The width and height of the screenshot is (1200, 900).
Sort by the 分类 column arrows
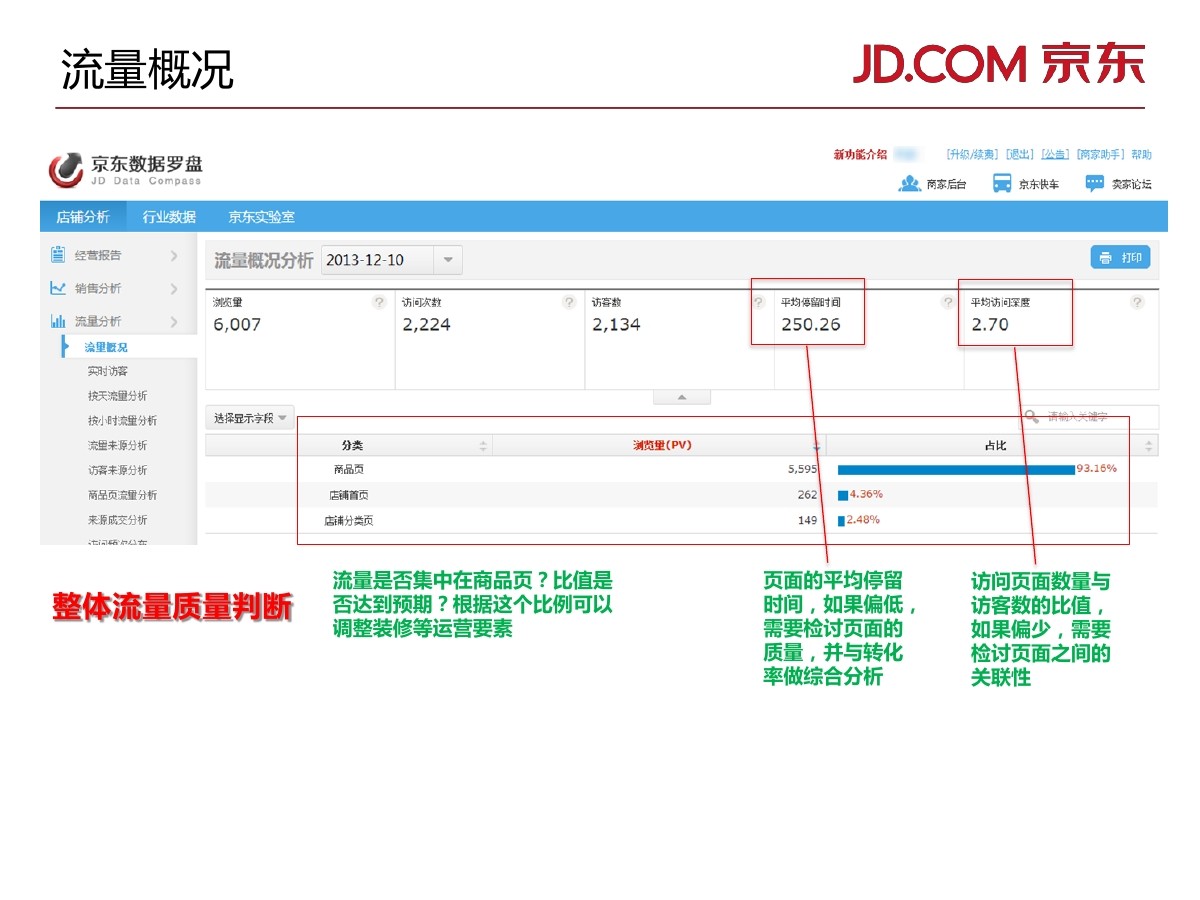tap(484, 446)
